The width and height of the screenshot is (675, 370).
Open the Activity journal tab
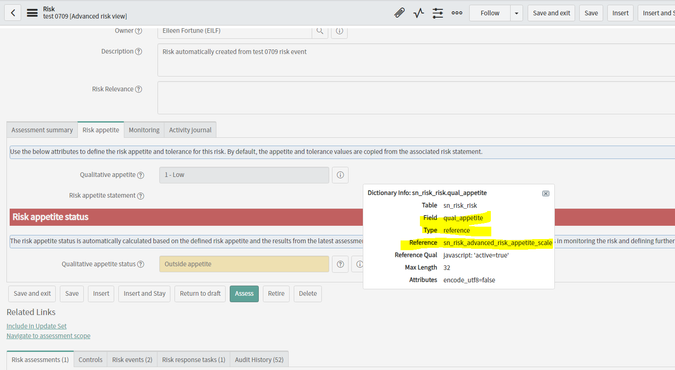coord(190,130)
